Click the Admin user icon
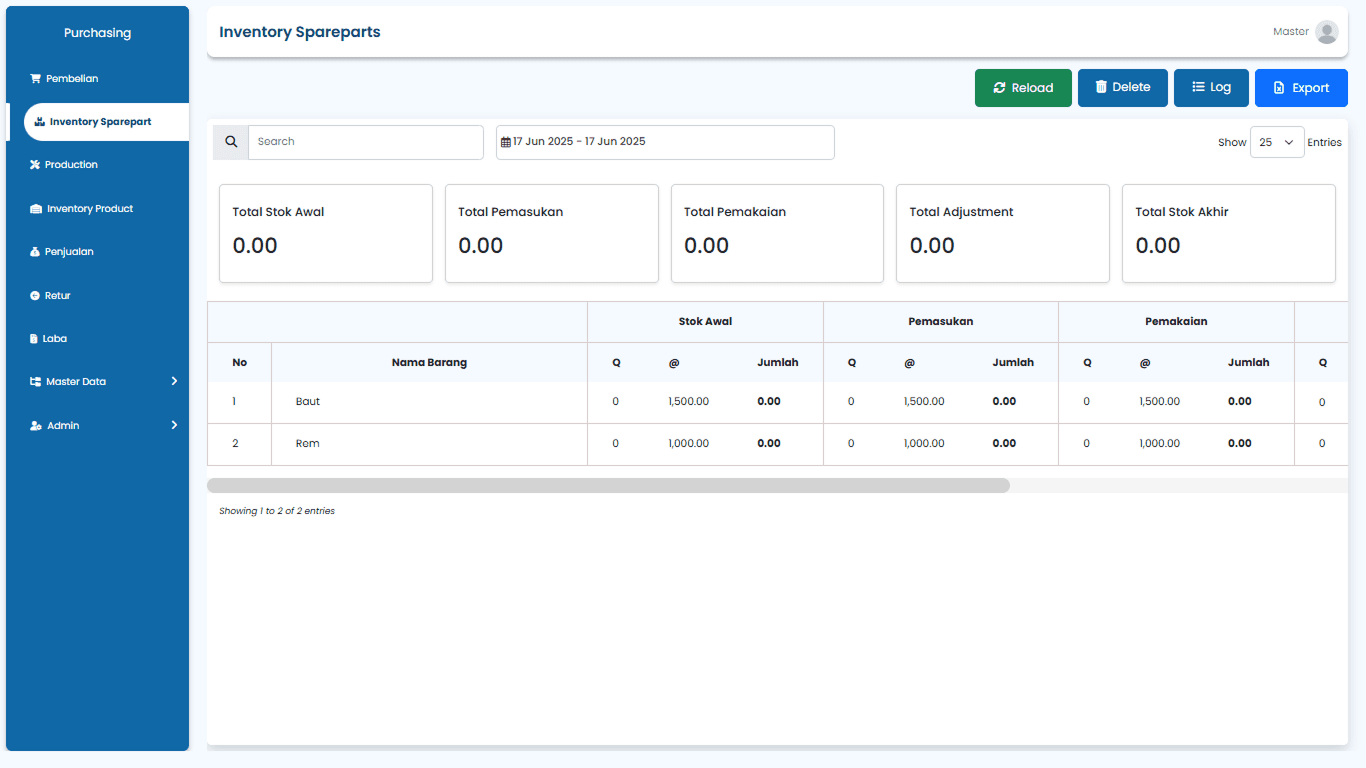Image resolution: width=1366 pixels, height=768 pixels. tap(37, 425)
